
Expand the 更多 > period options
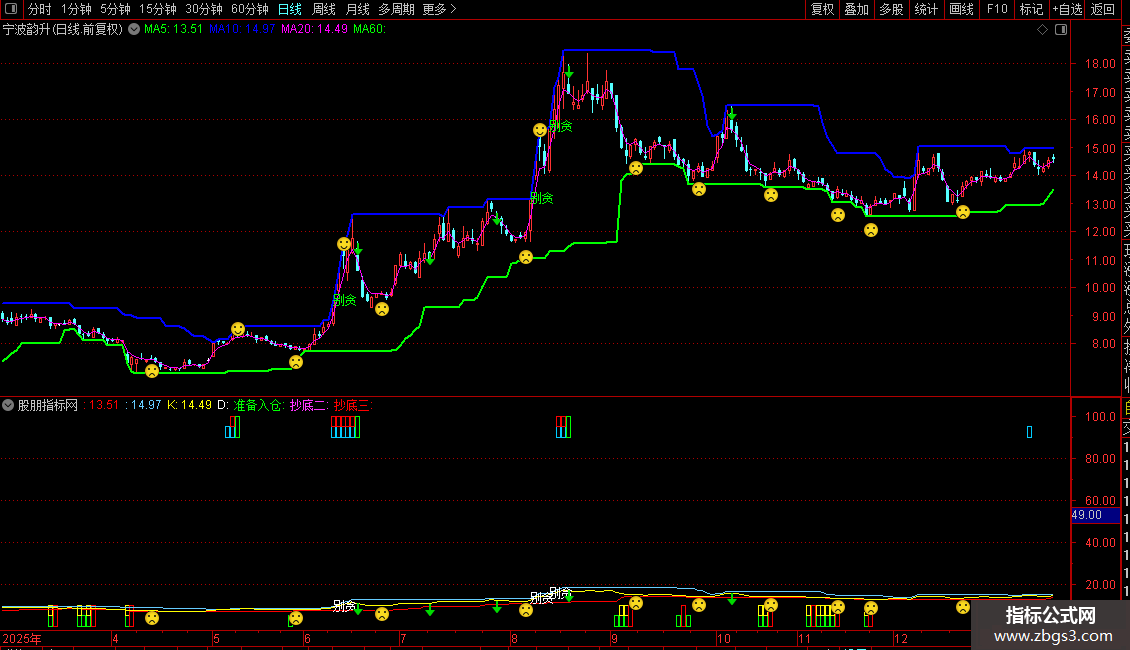click(x=439, y=9)
